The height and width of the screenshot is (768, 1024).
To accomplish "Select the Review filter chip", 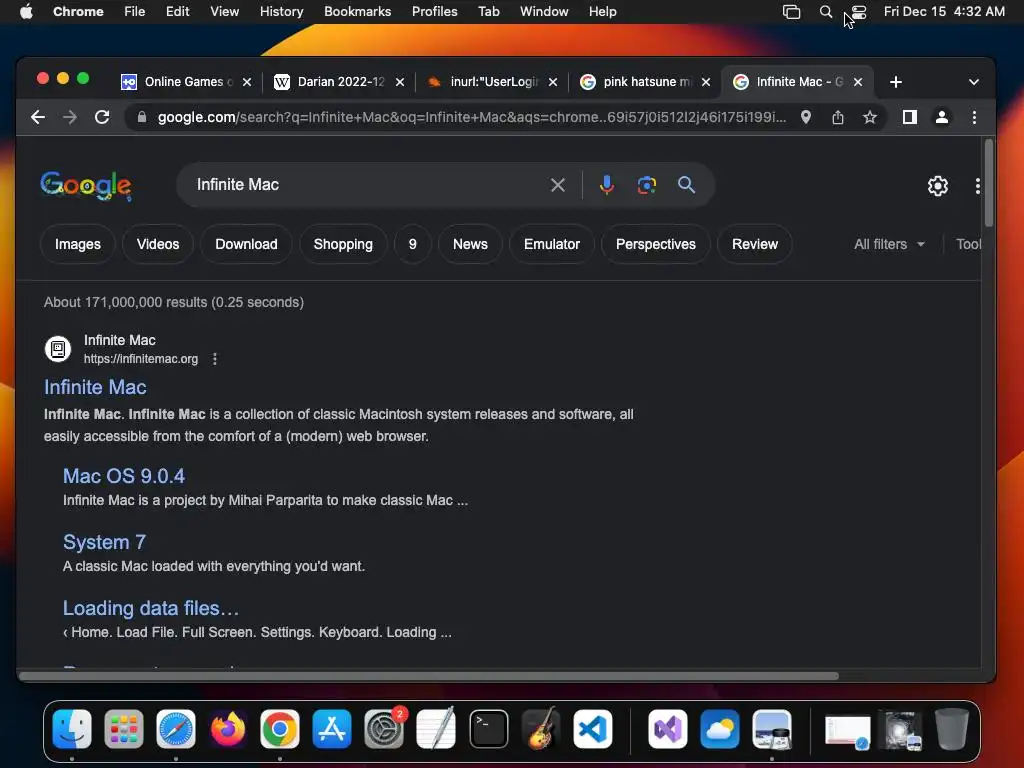I will coord(755,244).
